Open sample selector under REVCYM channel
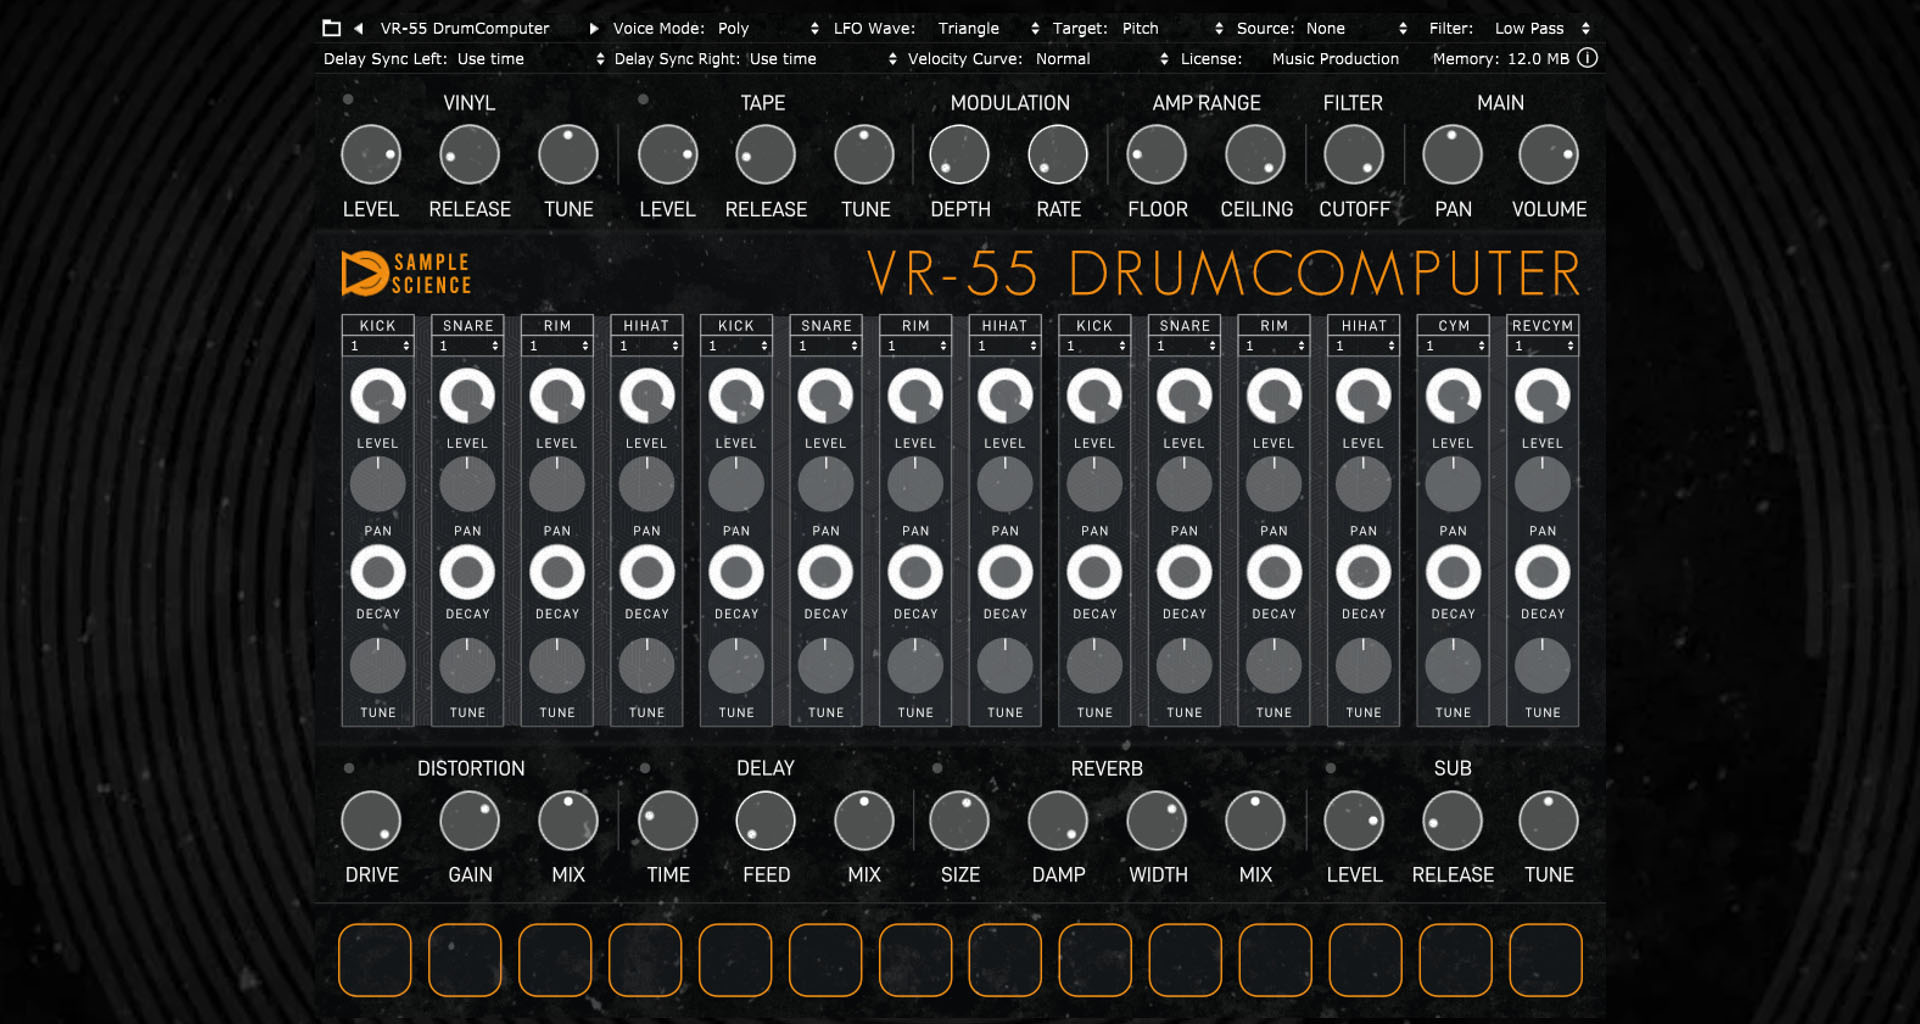The height and width of the screenshot is (1024, 1920). click(1543, 346)
